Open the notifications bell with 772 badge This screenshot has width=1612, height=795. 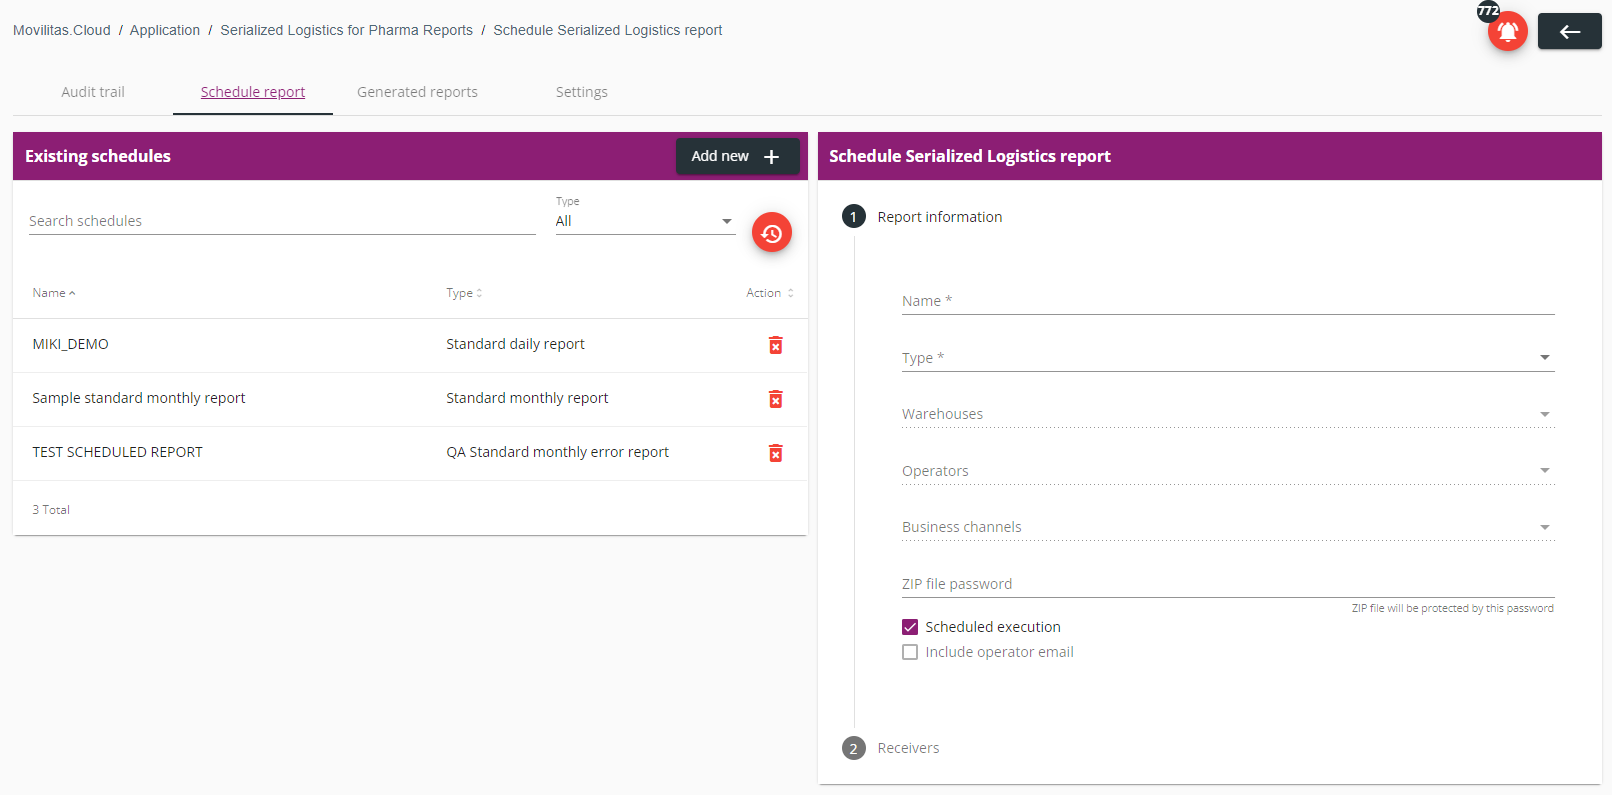point(1507,31)
